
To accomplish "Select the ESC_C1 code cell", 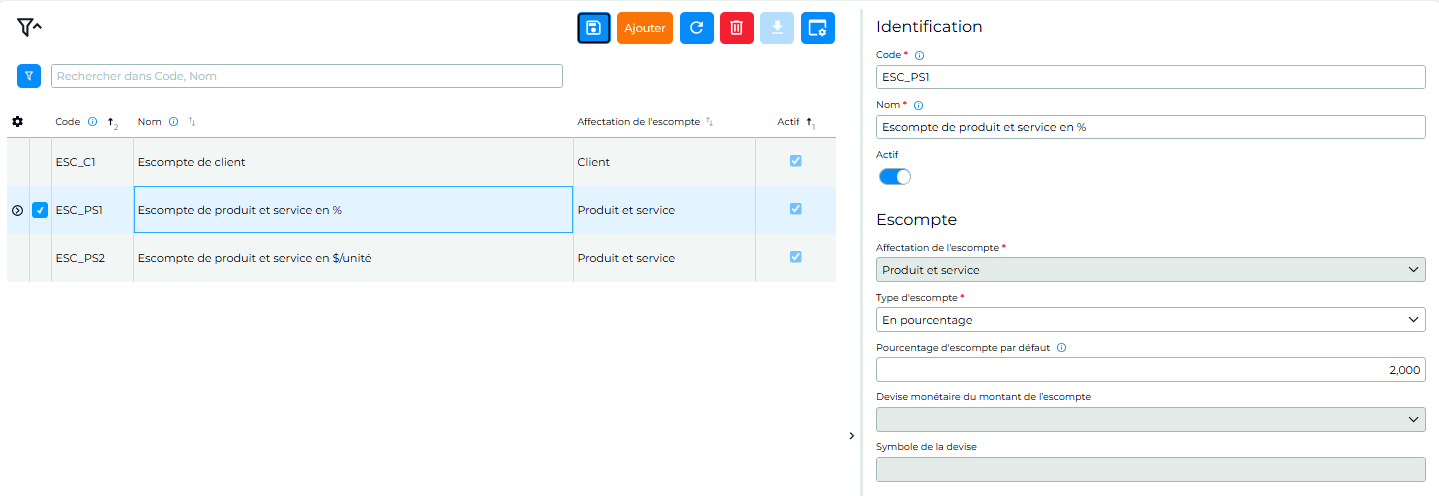I will [92, 162].
